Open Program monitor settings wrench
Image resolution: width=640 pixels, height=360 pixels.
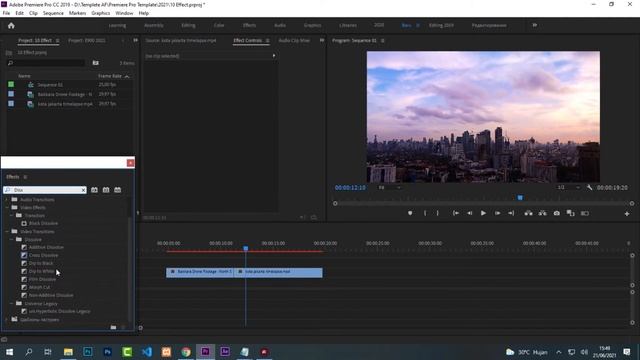[x=589, y=187]
